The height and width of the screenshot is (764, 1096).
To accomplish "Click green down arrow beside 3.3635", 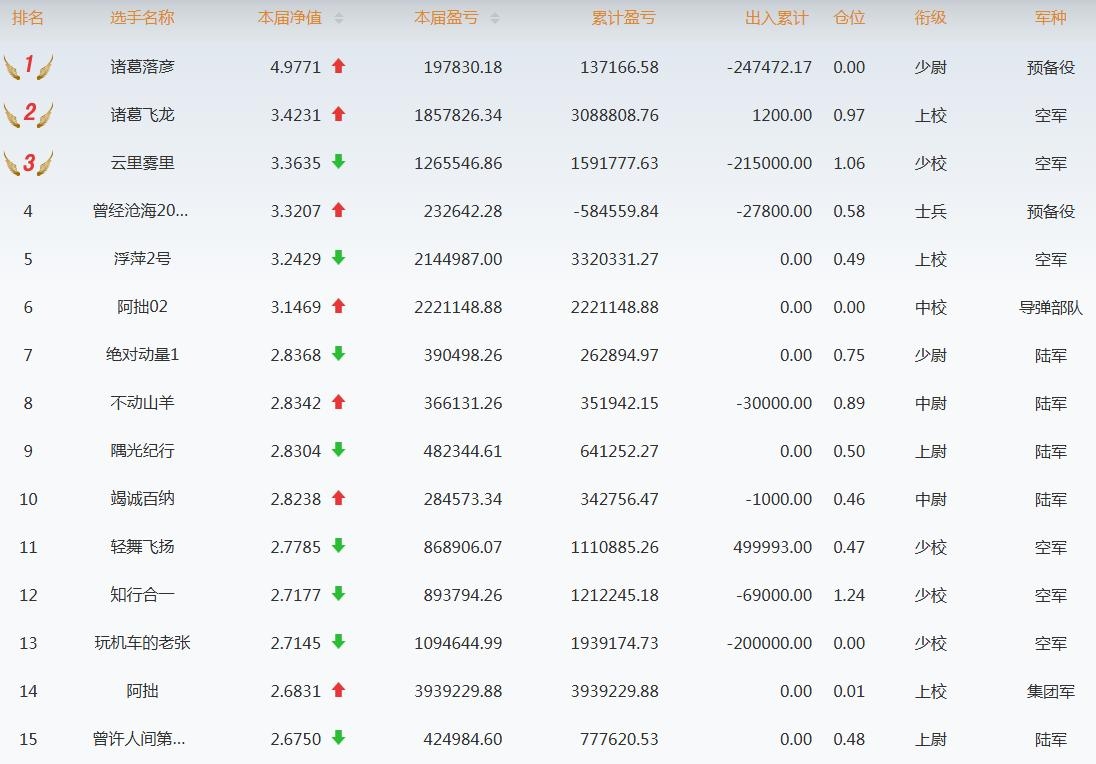I will click(338, 162).
